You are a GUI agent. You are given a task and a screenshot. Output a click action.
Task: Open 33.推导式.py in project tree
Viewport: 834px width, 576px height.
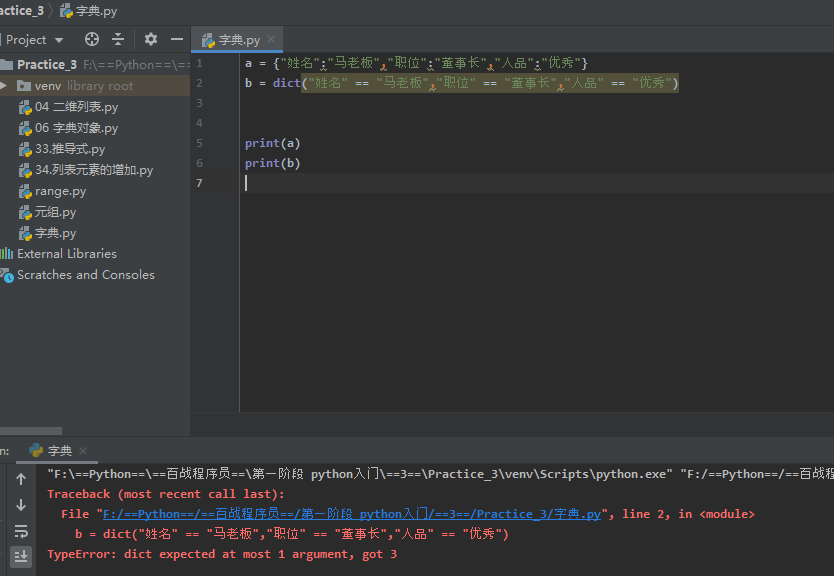tap(70, 149)
